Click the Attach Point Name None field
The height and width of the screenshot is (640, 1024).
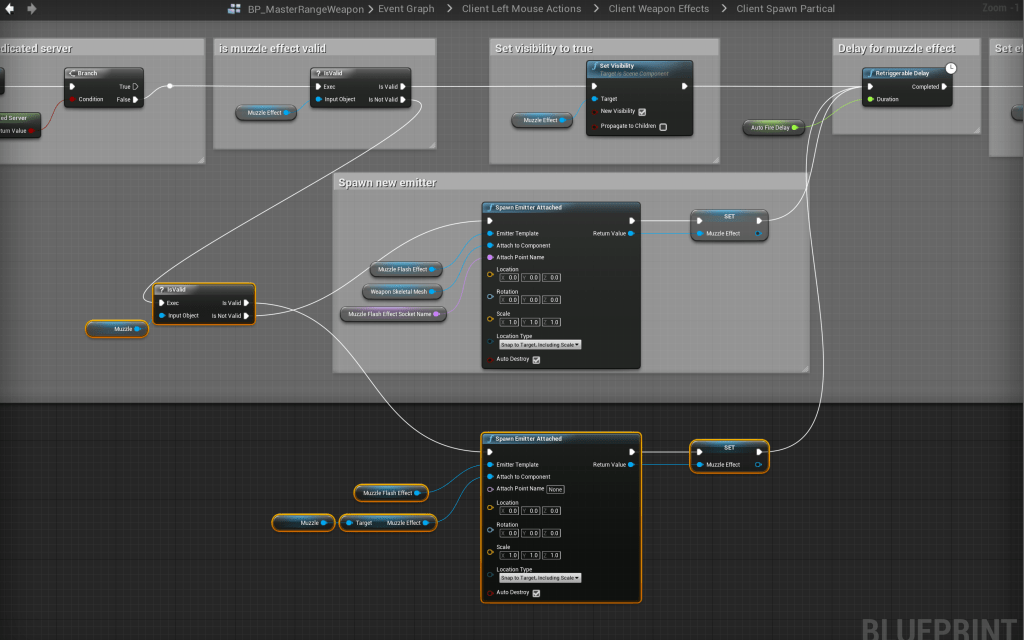[x=555, y=489]
